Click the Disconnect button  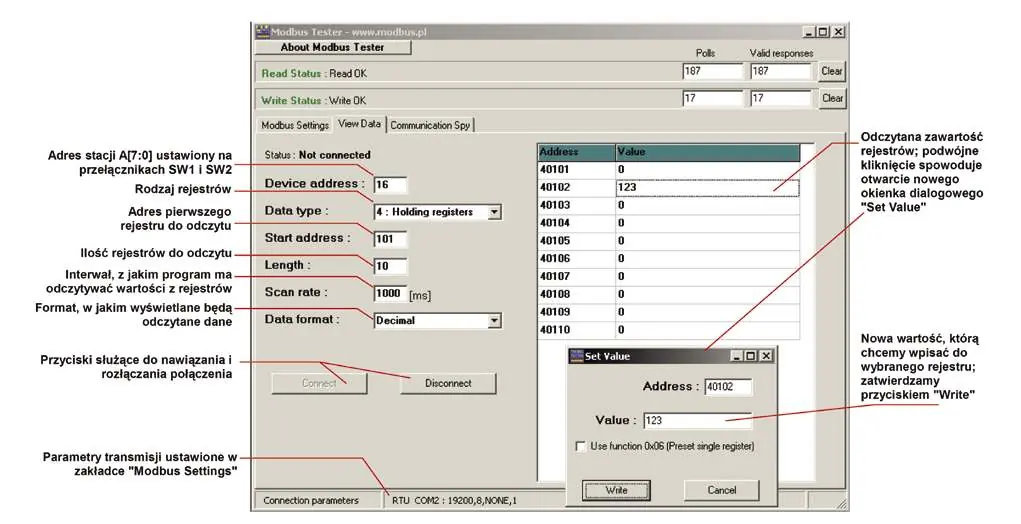point(448,383)
